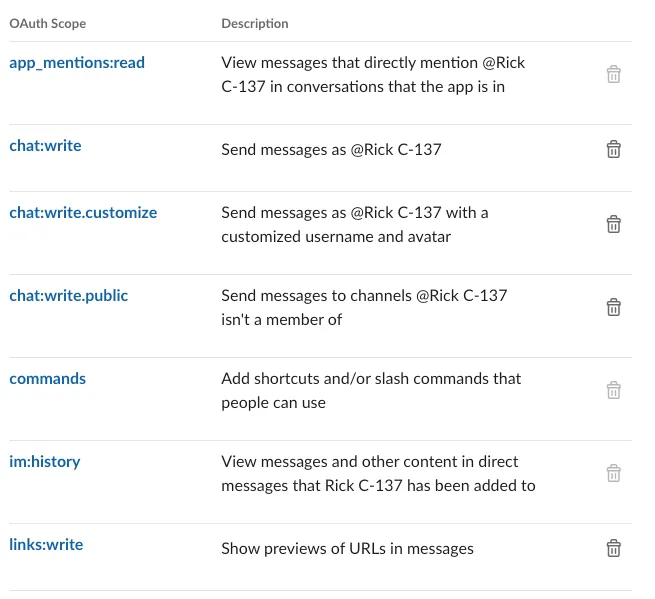The width and height of the screenshot is (655, 599).
Task: Click the trash icon for commands scope
Action: pos(614,390)
